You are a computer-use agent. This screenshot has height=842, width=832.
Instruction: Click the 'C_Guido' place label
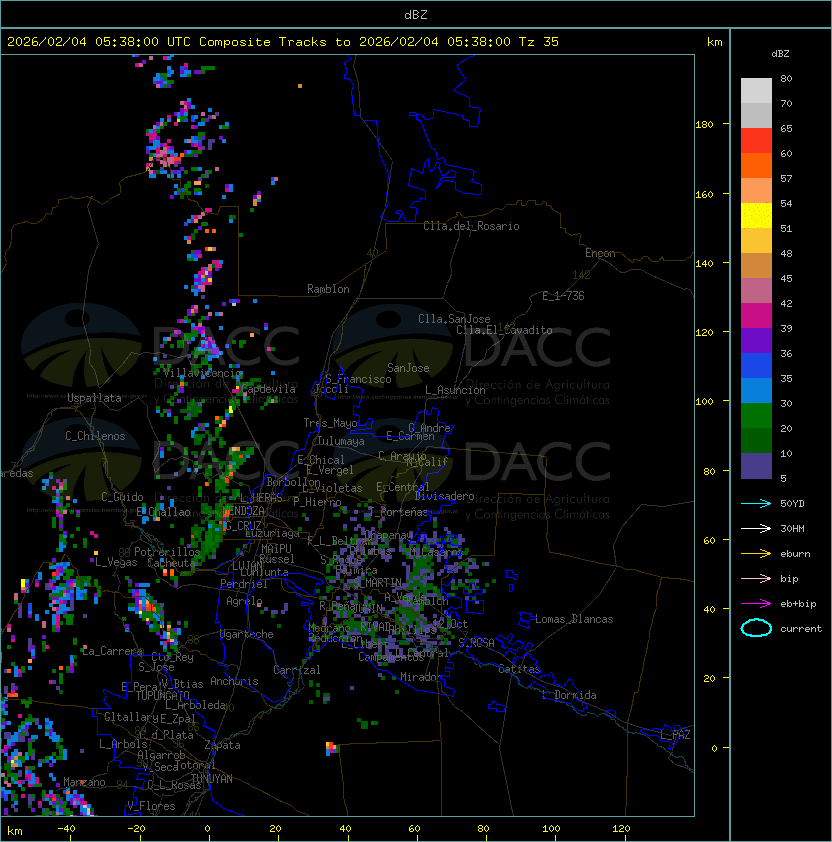click(122, 497)
